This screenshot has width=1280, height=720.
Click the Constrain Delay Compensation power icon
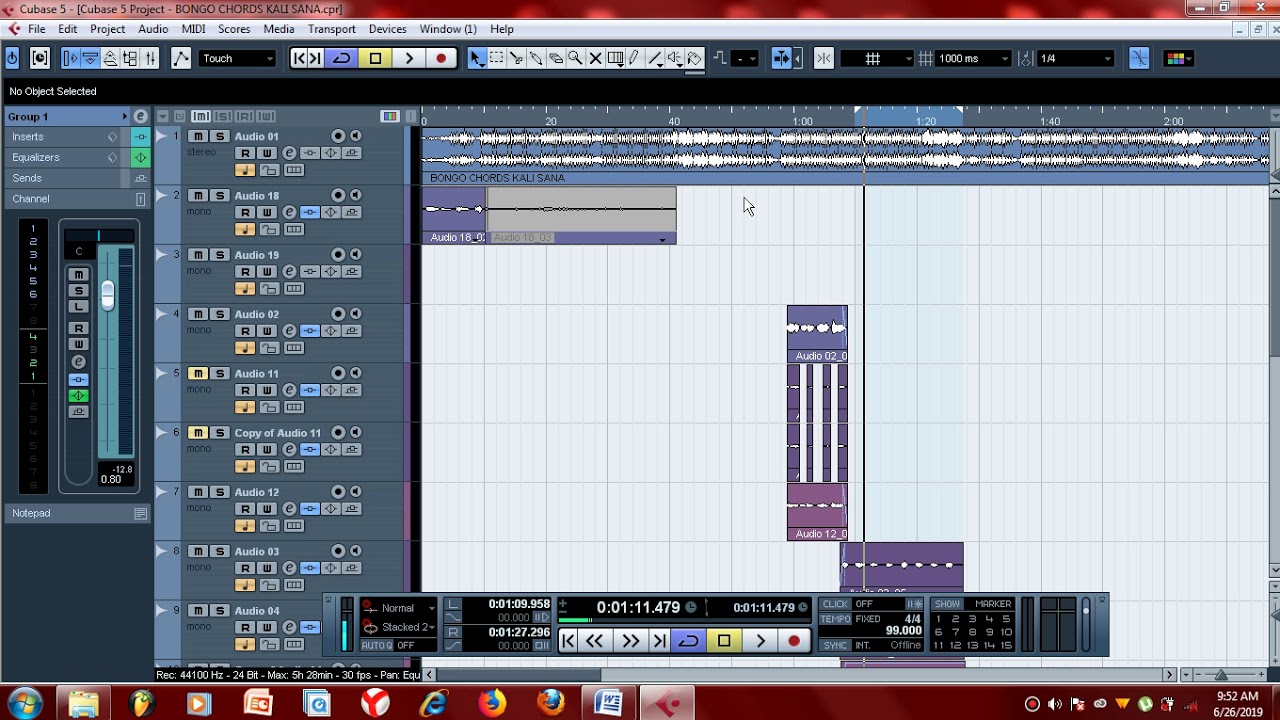pyautogui.click(x=12, y=59)
